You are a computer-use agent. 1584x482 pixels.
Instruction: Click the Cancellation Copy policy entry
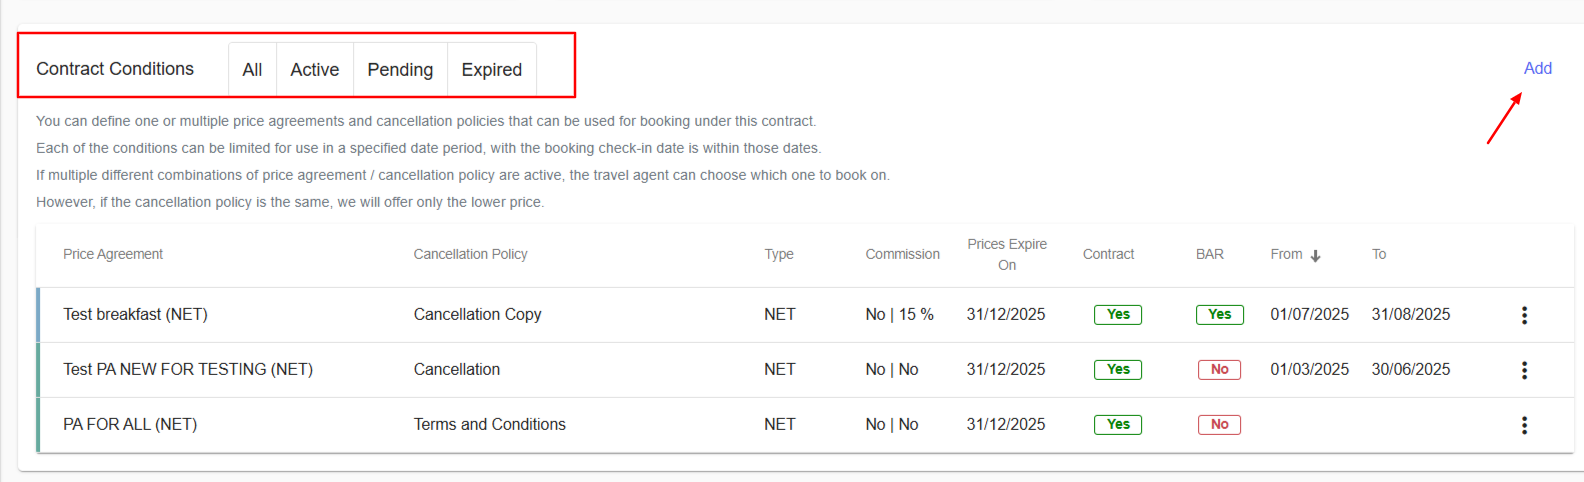477,314
